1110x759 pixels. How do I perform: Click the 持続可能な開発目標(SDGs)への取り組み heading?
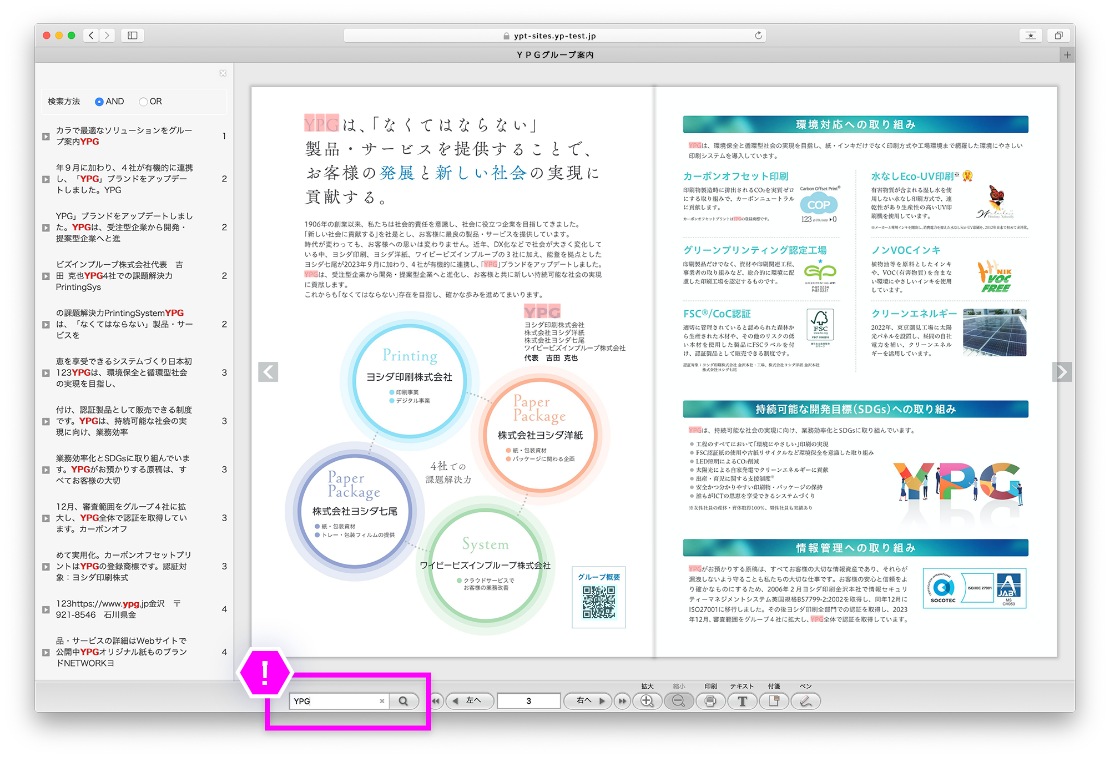coord(855,409)
